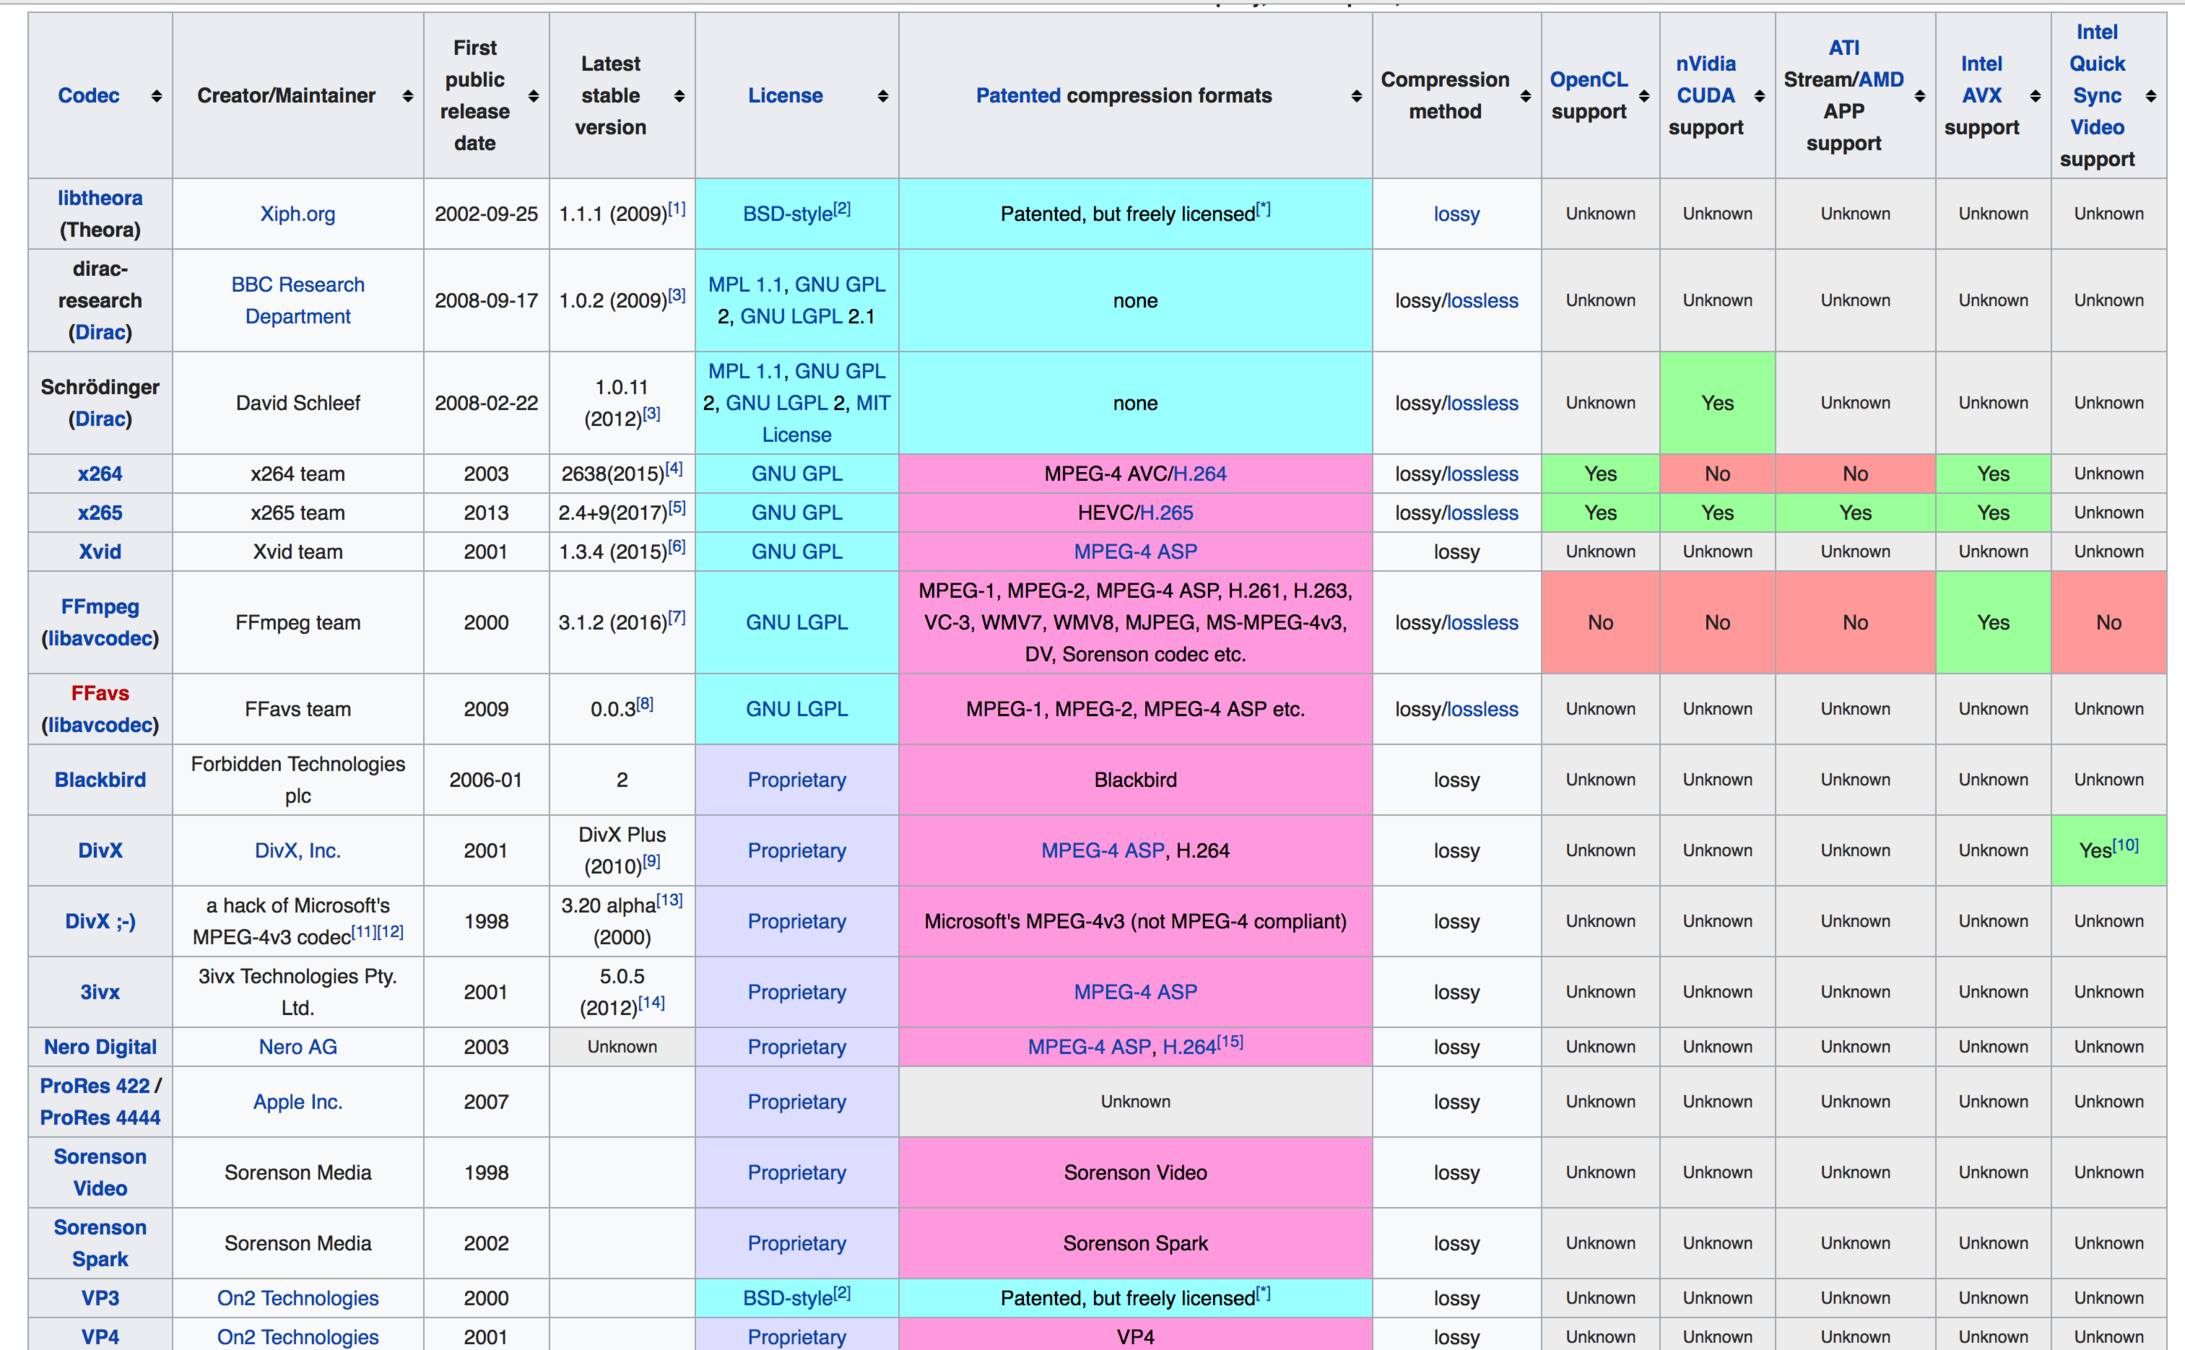The width and height of the screenshot is (2185, 1350).
Task: Follow the H.265 link in x265 row
Action: pos(1166,513)
